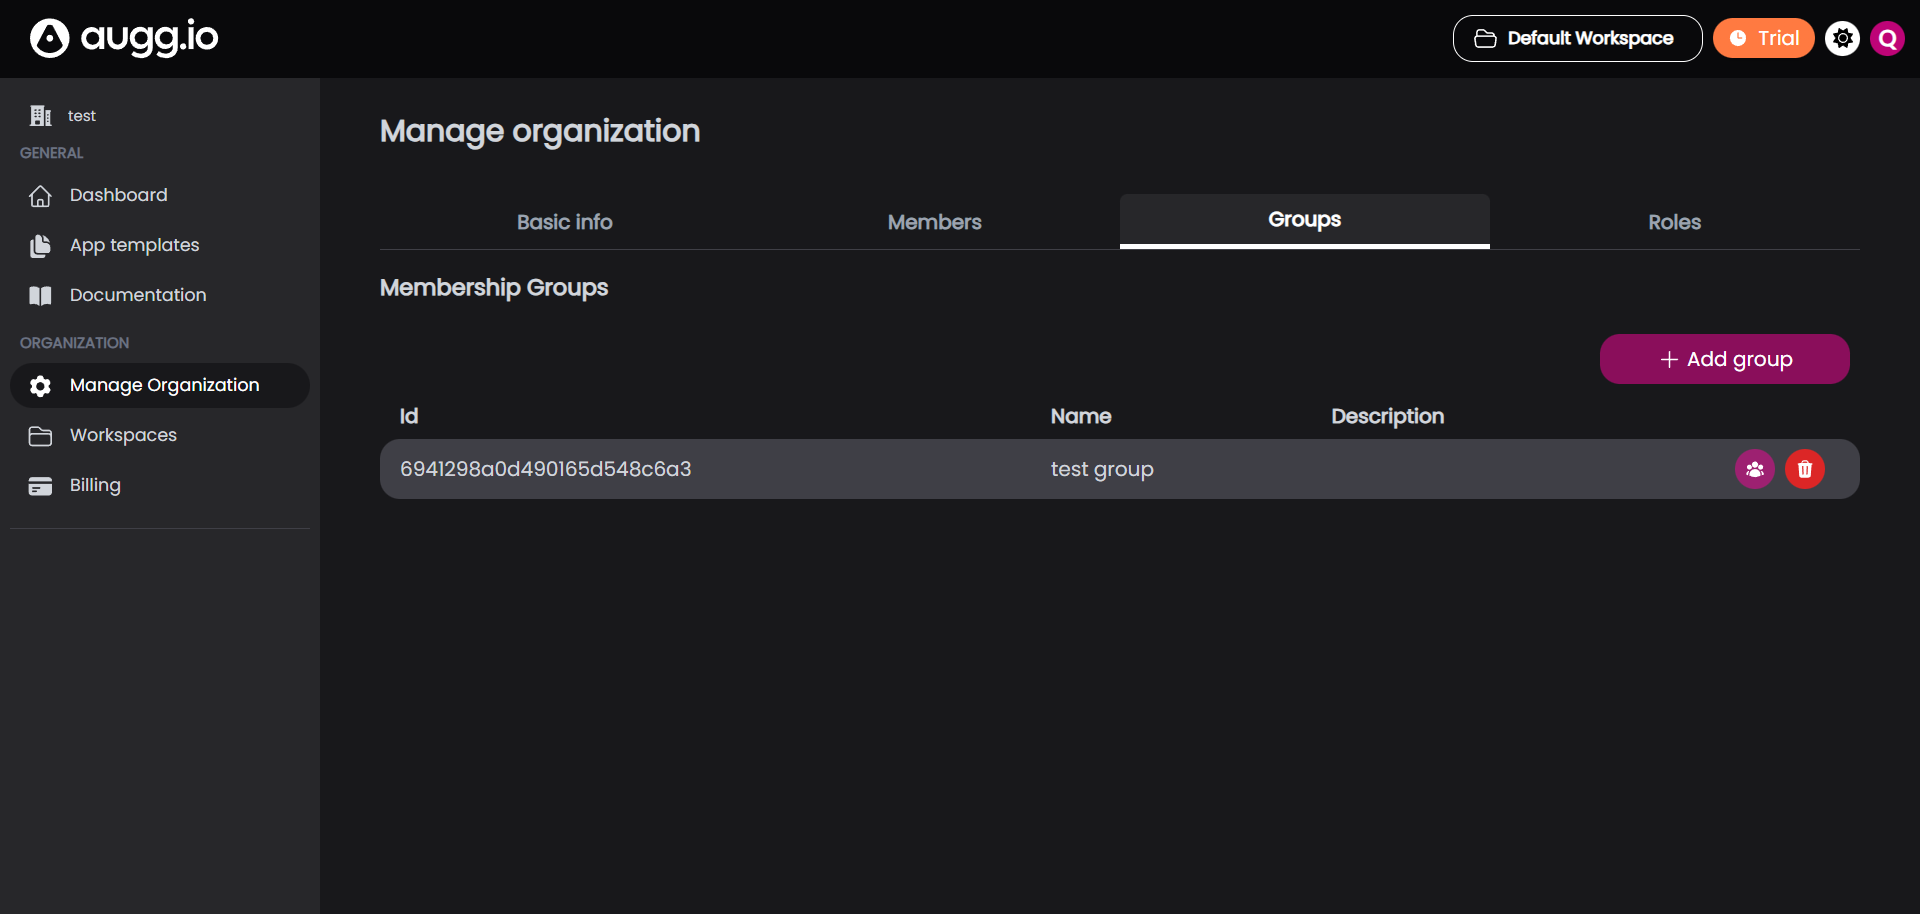Switch to the Members tab
The height and width of the screenshot is (914, 1920).
(x=934, y=222)
